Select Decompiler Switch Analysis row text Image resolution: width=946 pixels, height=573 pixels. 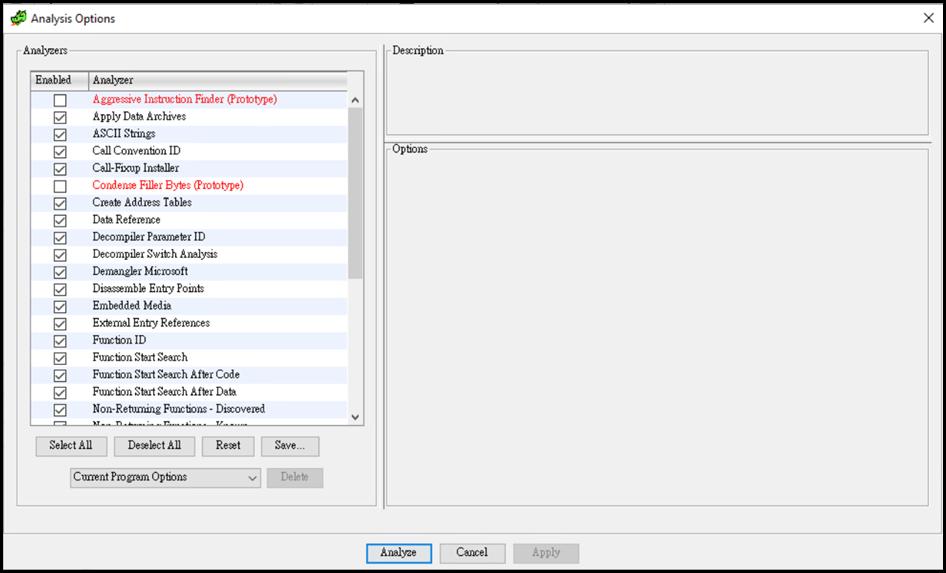point(155,254)
